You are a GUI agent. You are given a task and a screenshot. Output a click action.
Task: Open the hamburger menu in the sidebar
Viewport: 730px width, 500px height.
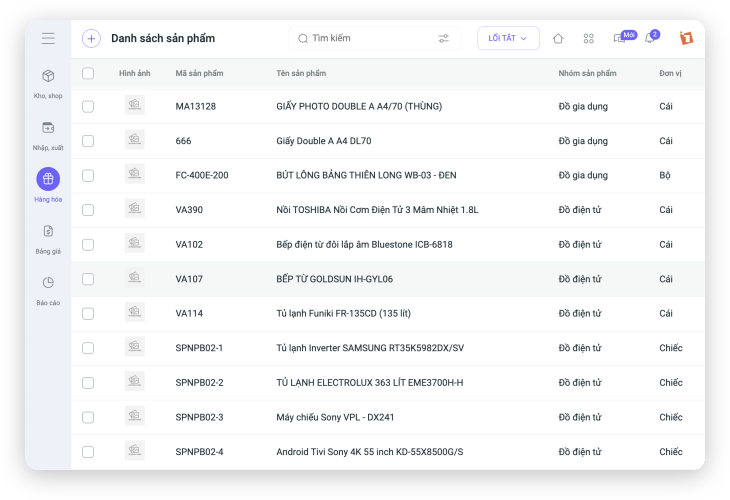[48, 39]
